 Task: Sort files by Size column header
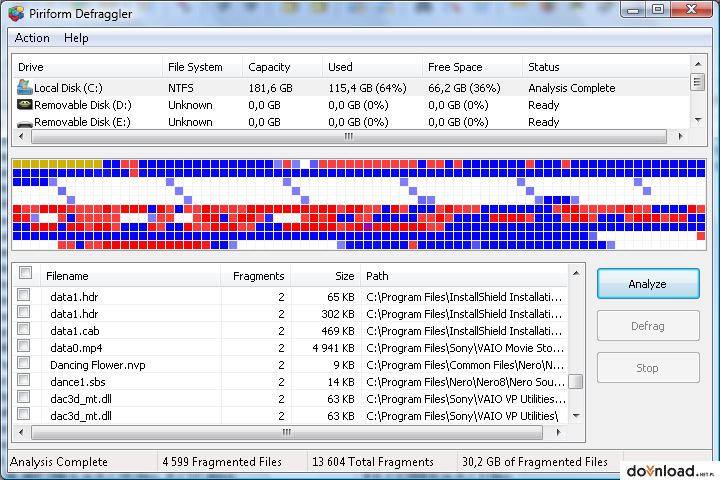(x=326, y=276)
